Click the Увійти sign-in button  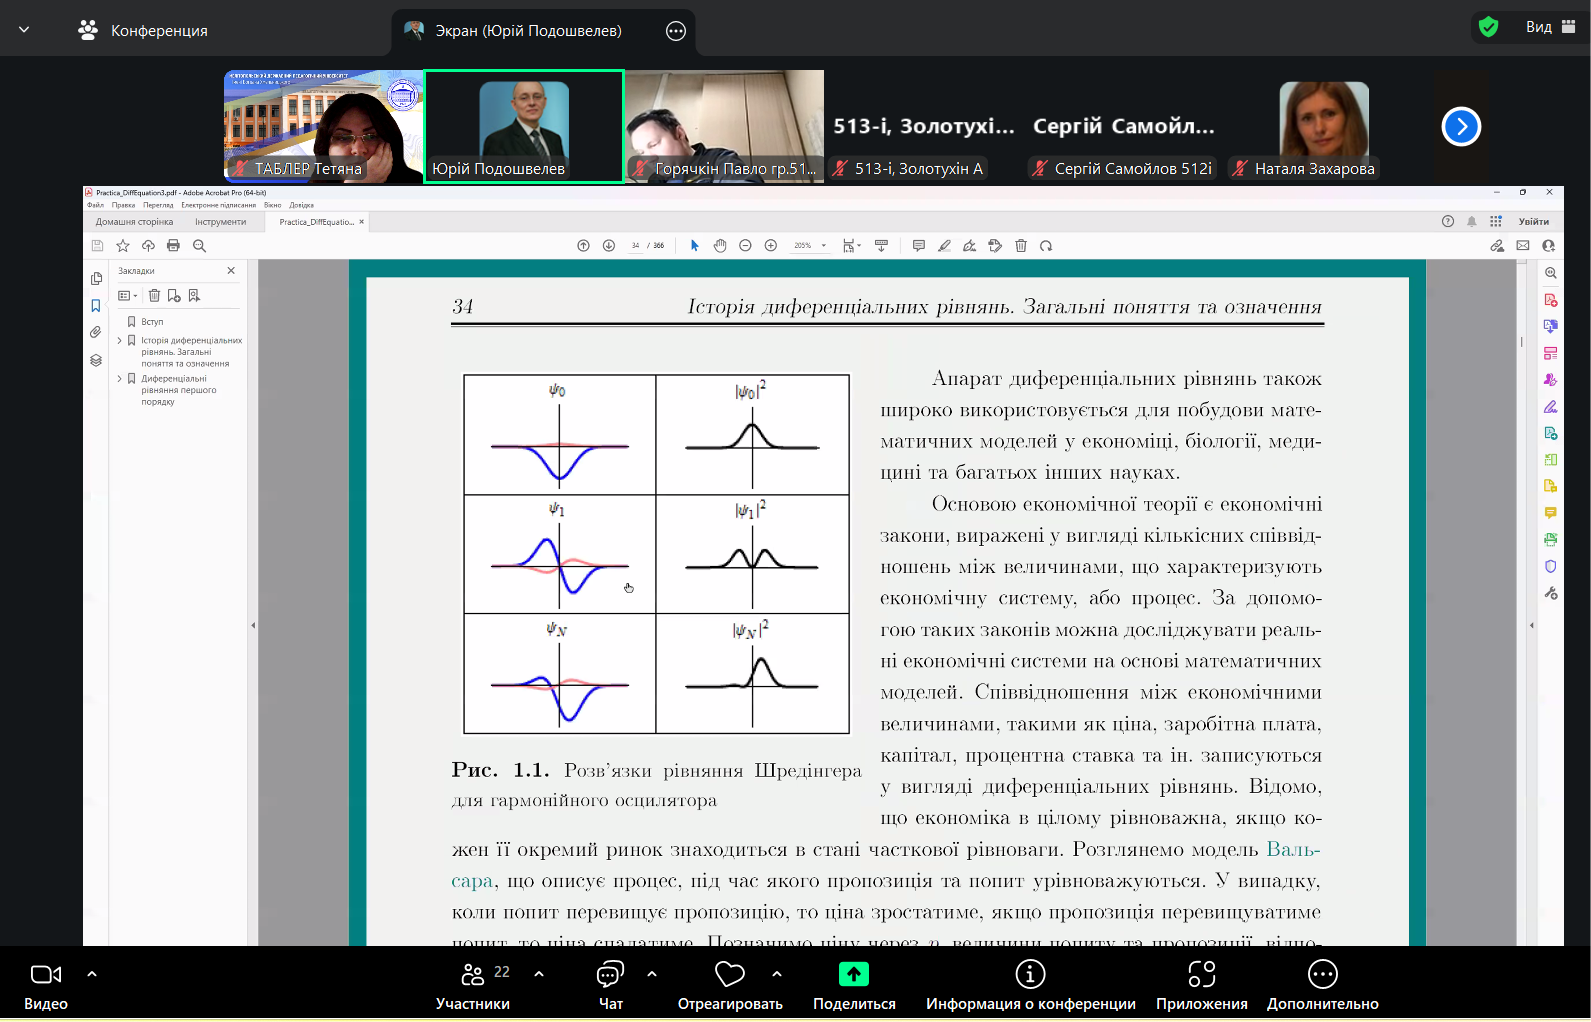(1533, 222)
